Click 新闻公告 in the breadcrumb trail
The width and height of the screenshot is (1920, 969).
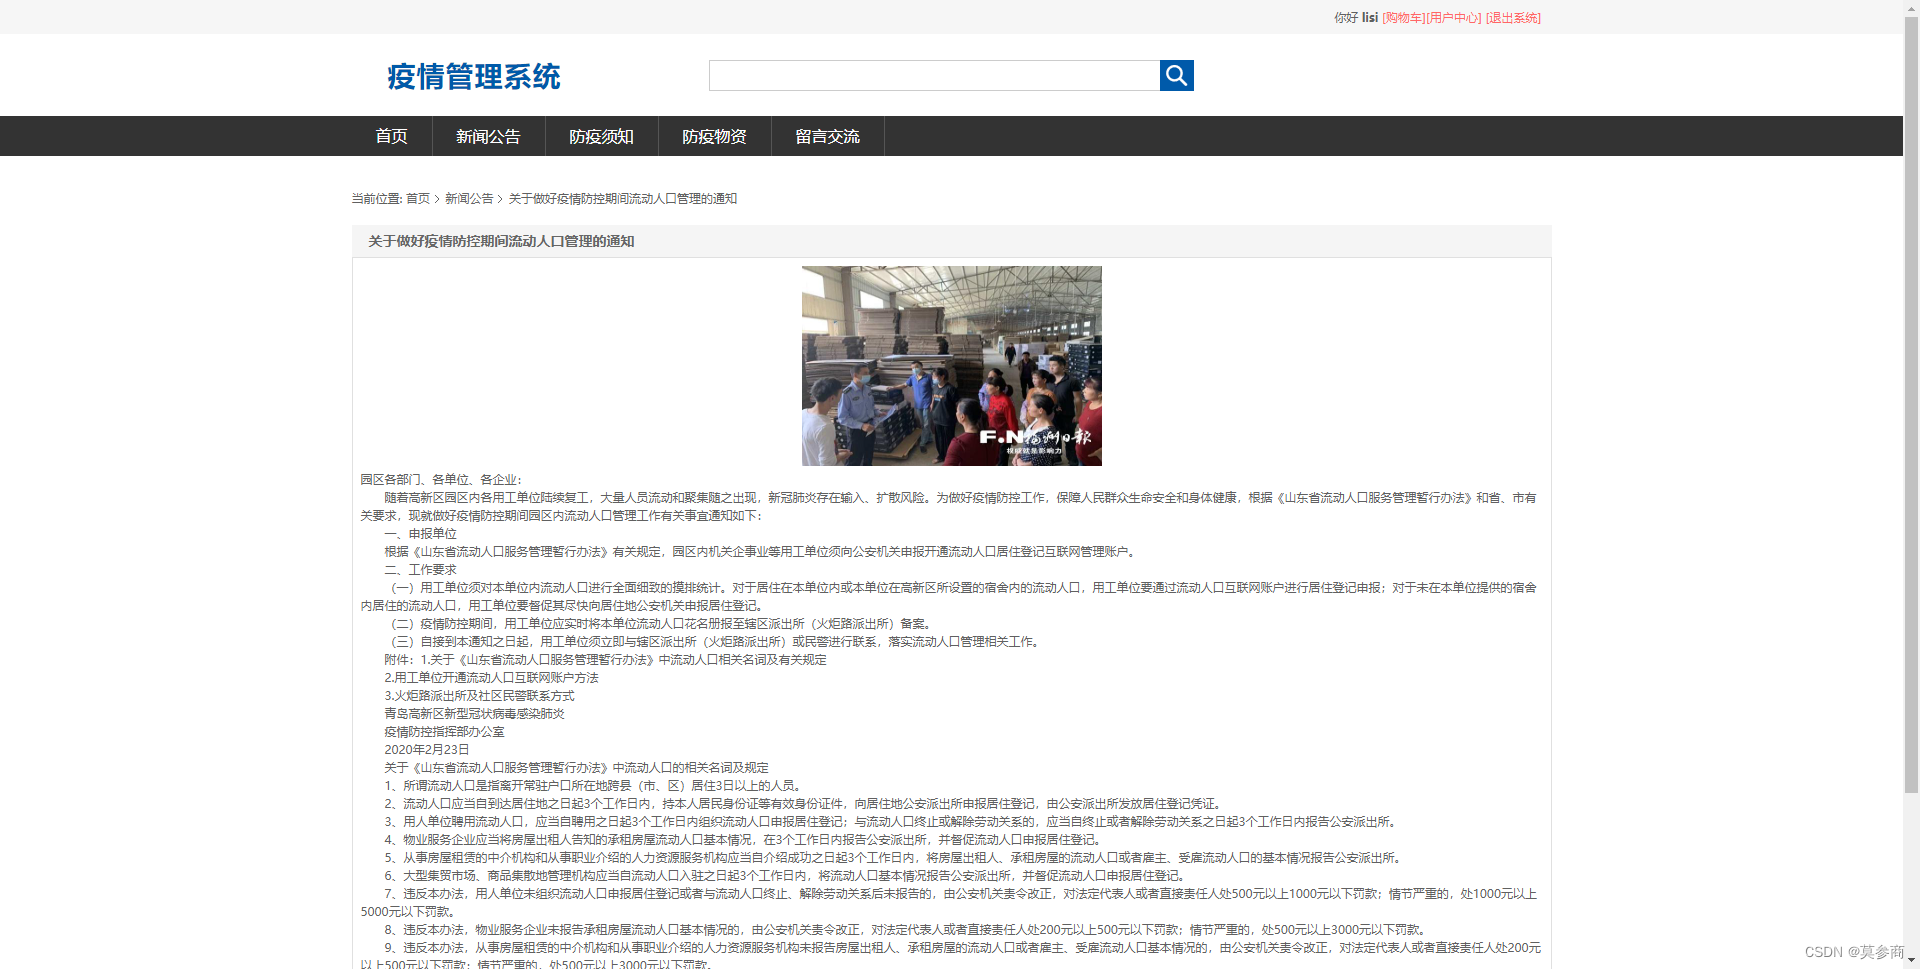click(x=469, y=198)
